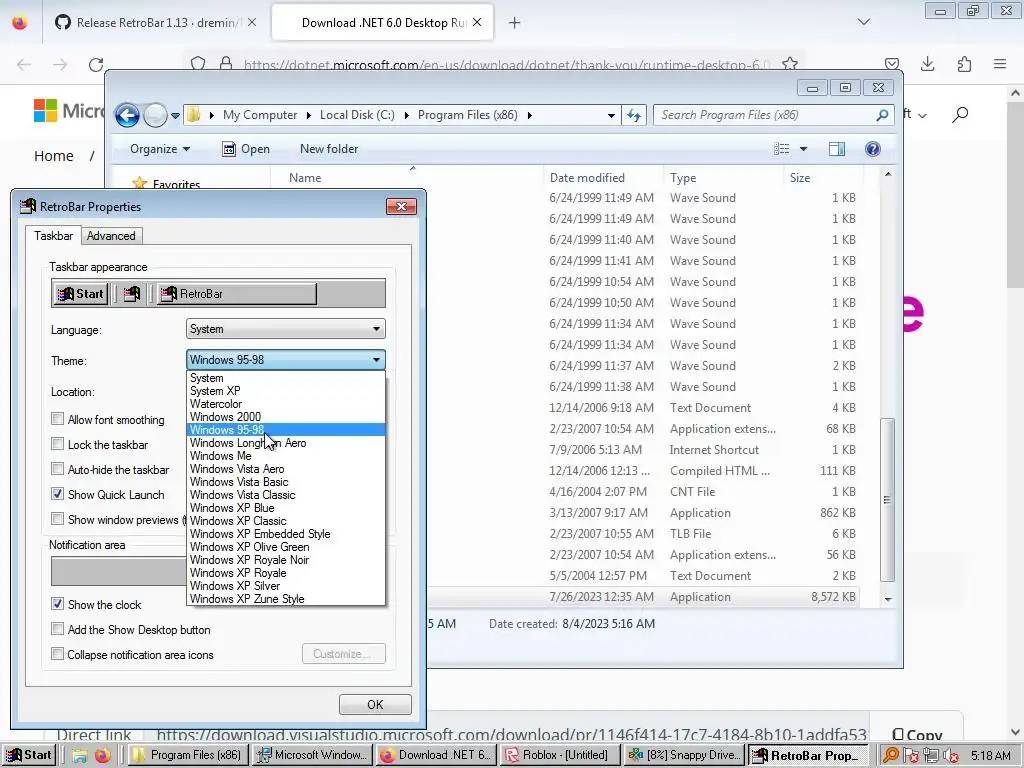Click New folder in Explorer toolbar
Viewport: 1024px width, 768px height.
(x=329, y=149)
